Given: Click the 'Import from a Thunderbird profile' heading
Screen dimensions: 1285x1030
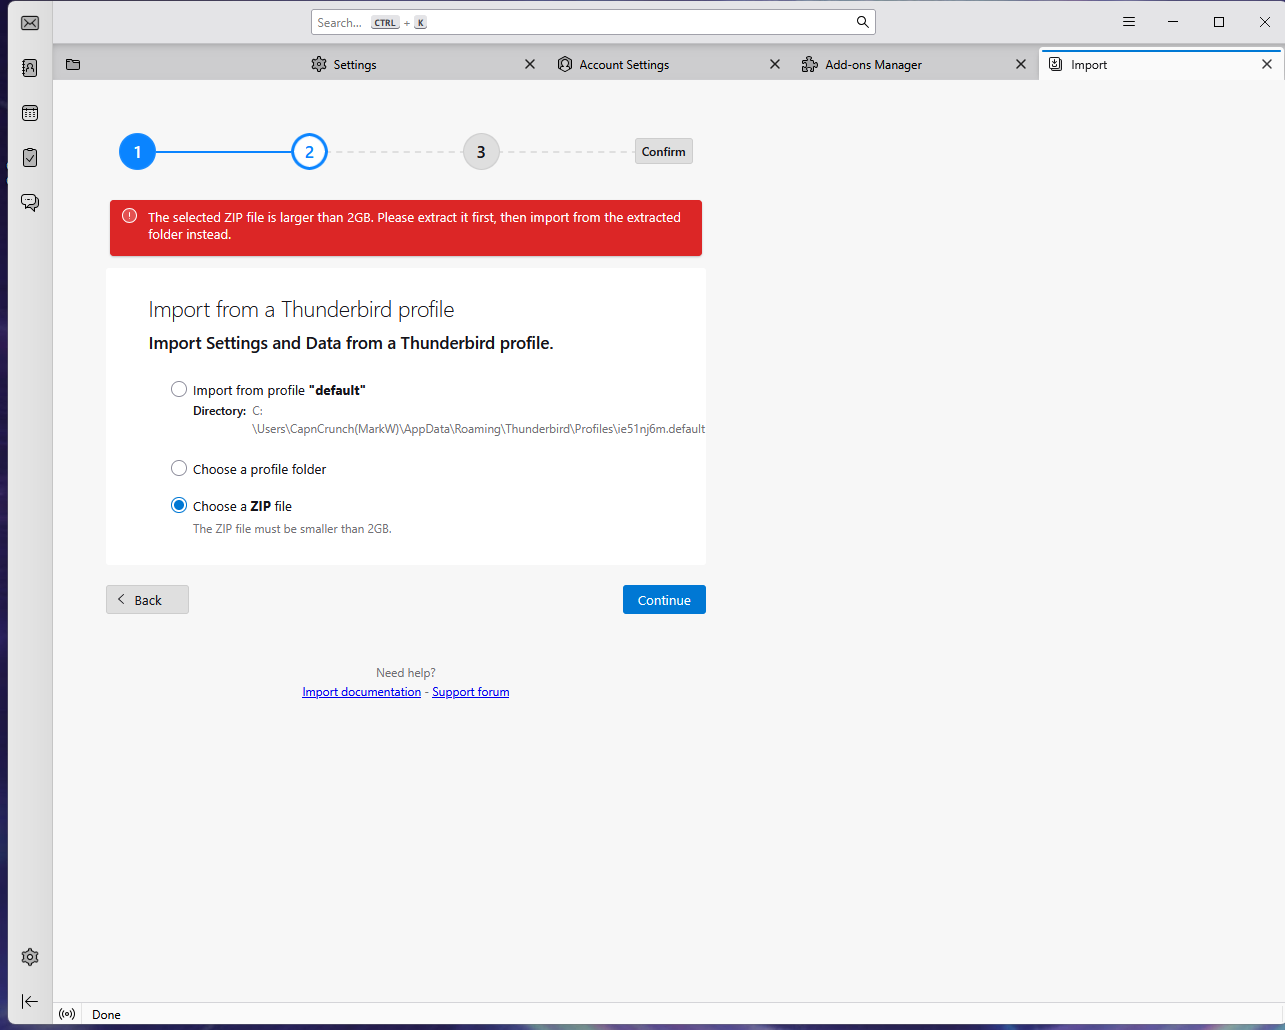Looking at the screenshot, I should (x=302, y=309).
